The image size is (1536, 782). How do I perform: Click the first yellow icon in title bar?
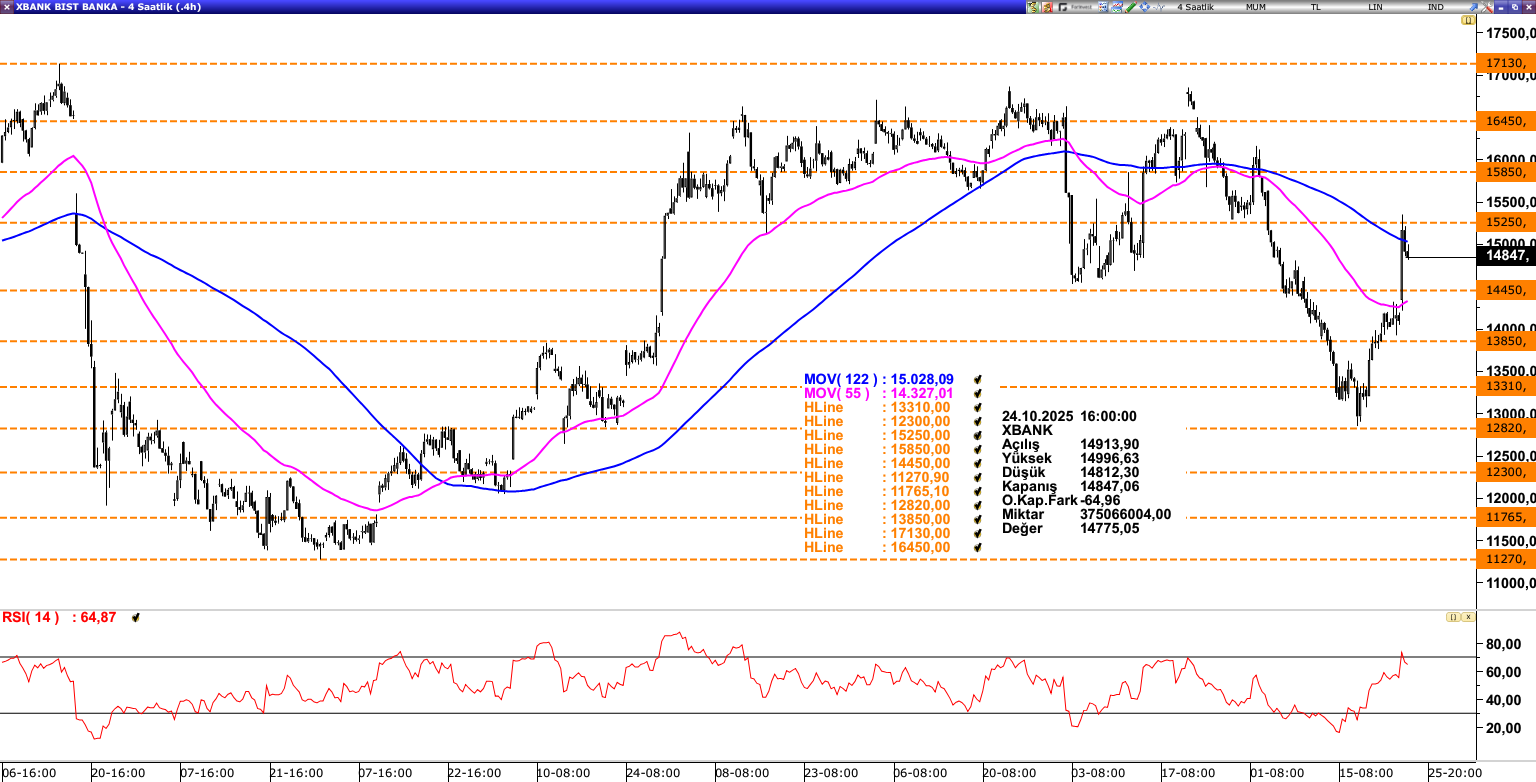[x=1033, y=7]
